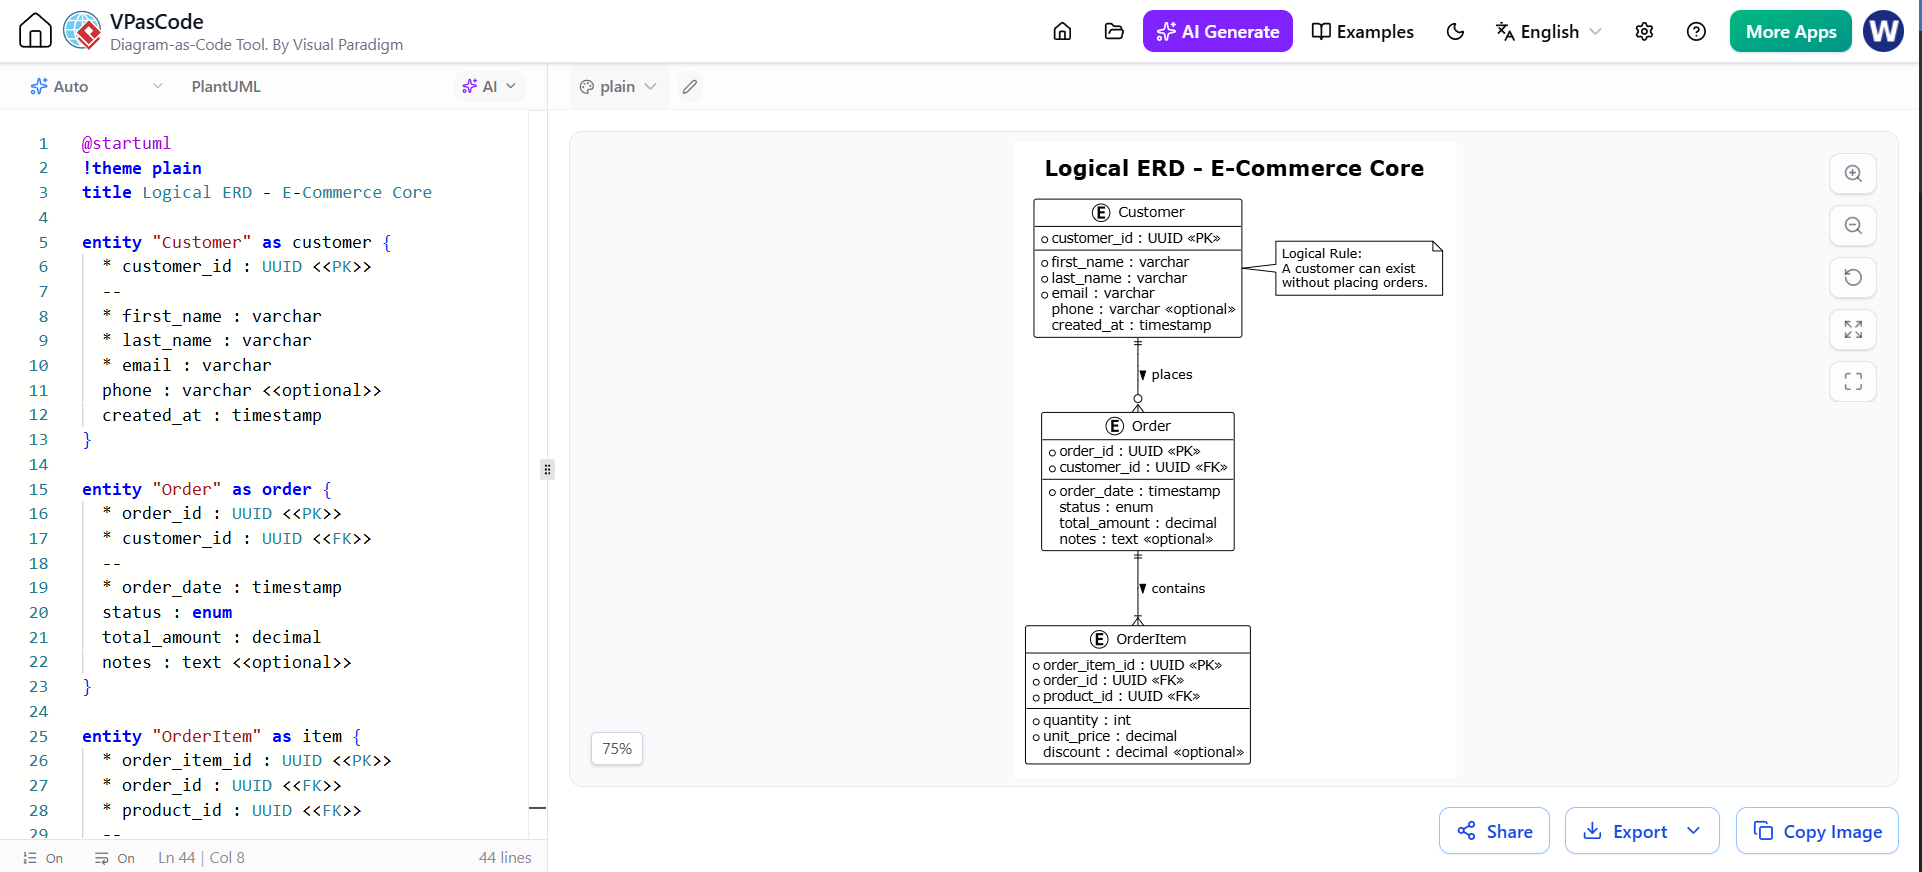Open the folder icon to load a file
Viewport: 1922px width, 872px height.
pyautogui.click(x=1114, y=31)
